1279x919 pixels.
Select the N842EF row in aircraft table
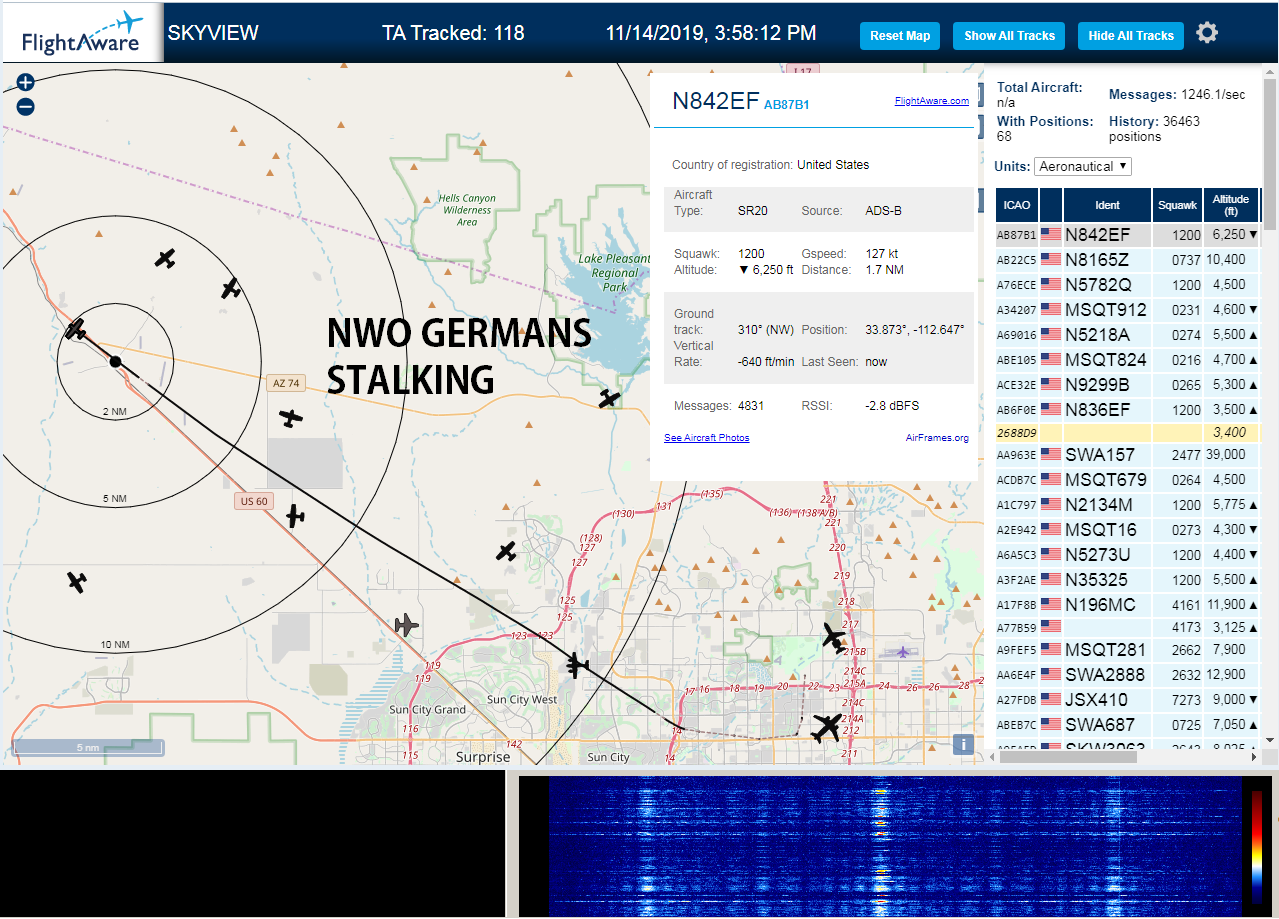[x=1127, y=235]
